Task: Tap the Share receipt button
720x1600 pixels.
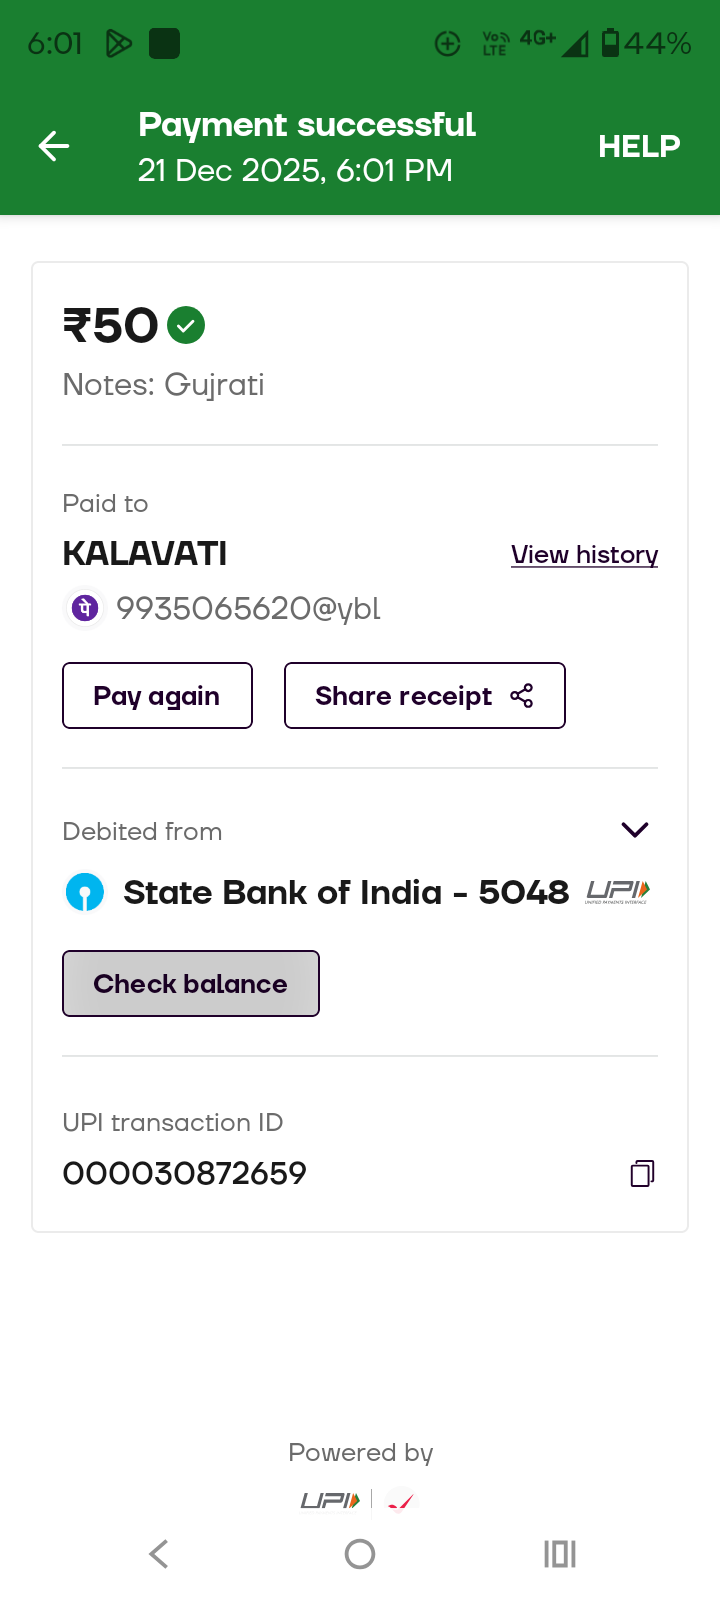Action: coord(424,696)
